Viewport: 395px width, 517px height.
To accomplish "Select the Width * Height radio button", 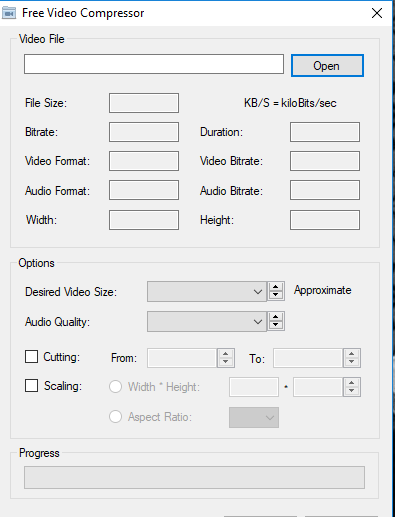I will click(115, 387).
